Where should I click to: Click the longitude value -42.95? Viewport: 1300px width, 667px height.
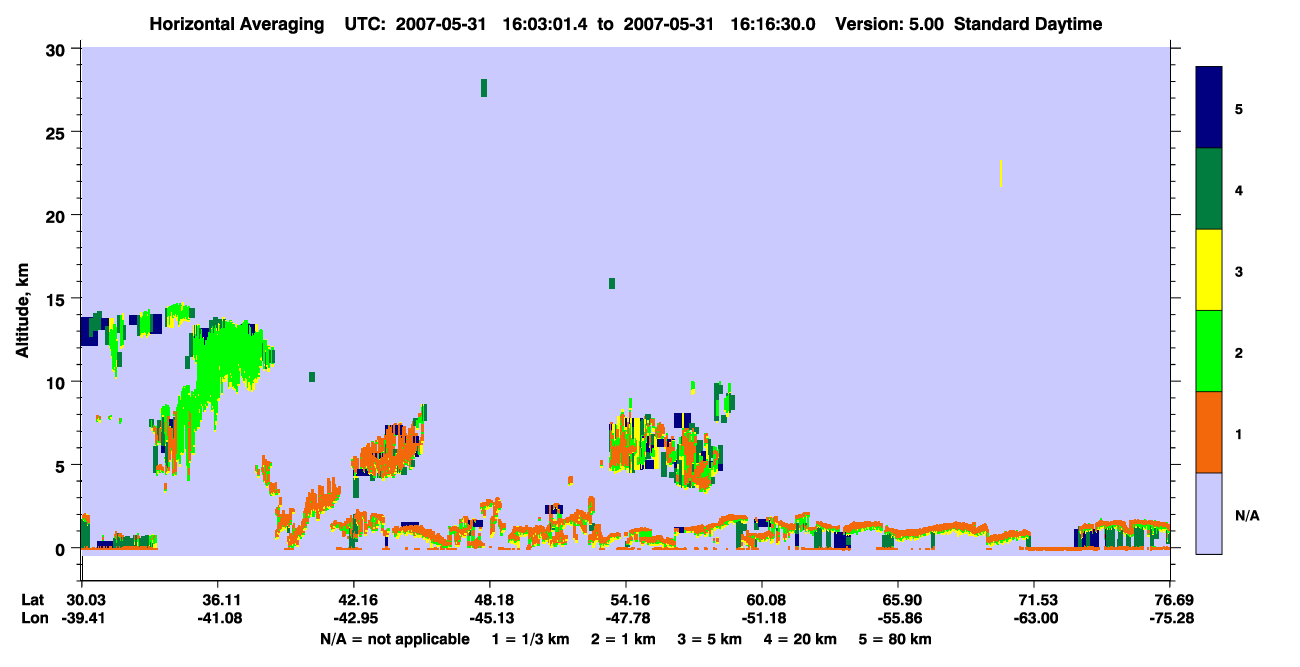tap(354, 618)
